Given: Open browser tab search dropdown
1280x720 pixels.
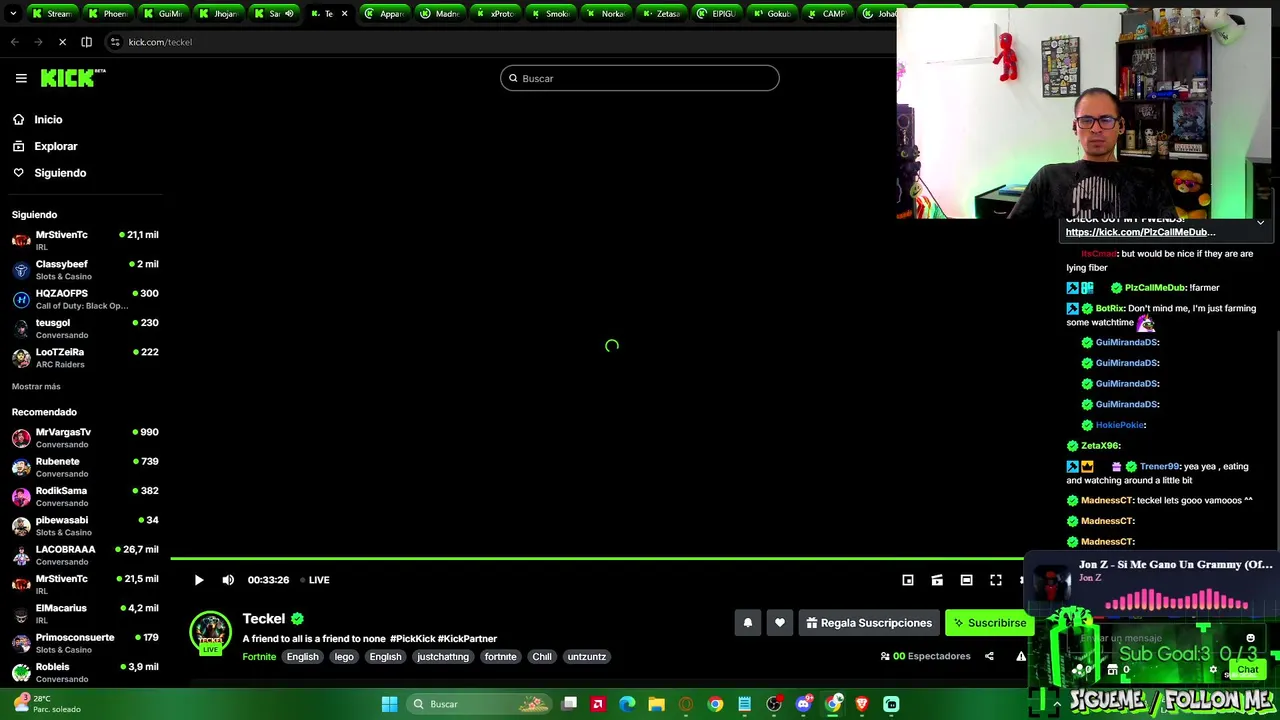Looking at the screenshot, I should (x=12, y=13).
